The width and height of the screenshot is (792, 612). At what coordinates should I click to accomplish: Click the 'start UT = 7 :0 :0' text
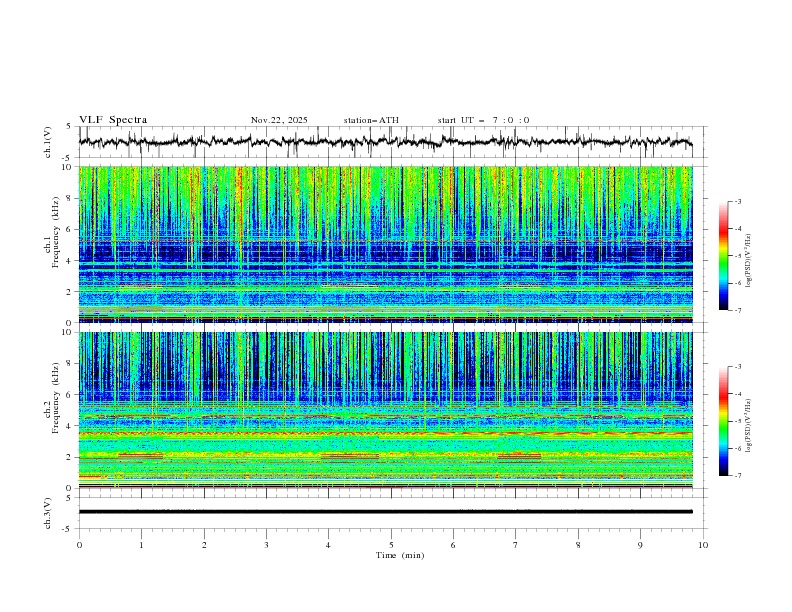coord(483,120)
